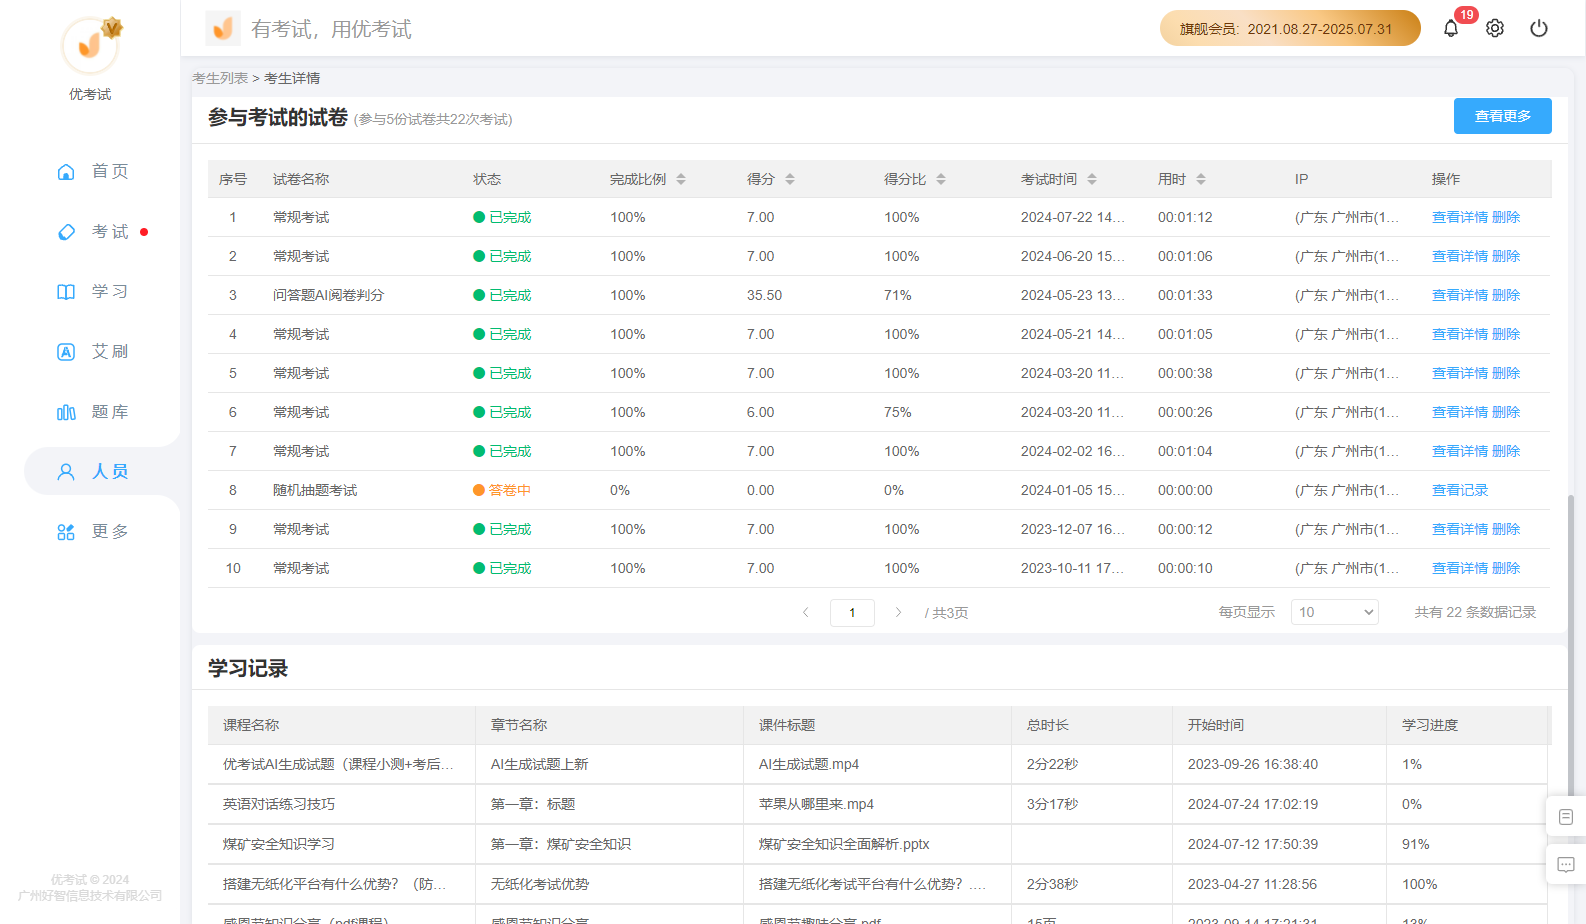Viewport: 1586px width, 924px height.
Task: Click courseware 苹果从哪里来.mp4
Action: click(816, 804)
